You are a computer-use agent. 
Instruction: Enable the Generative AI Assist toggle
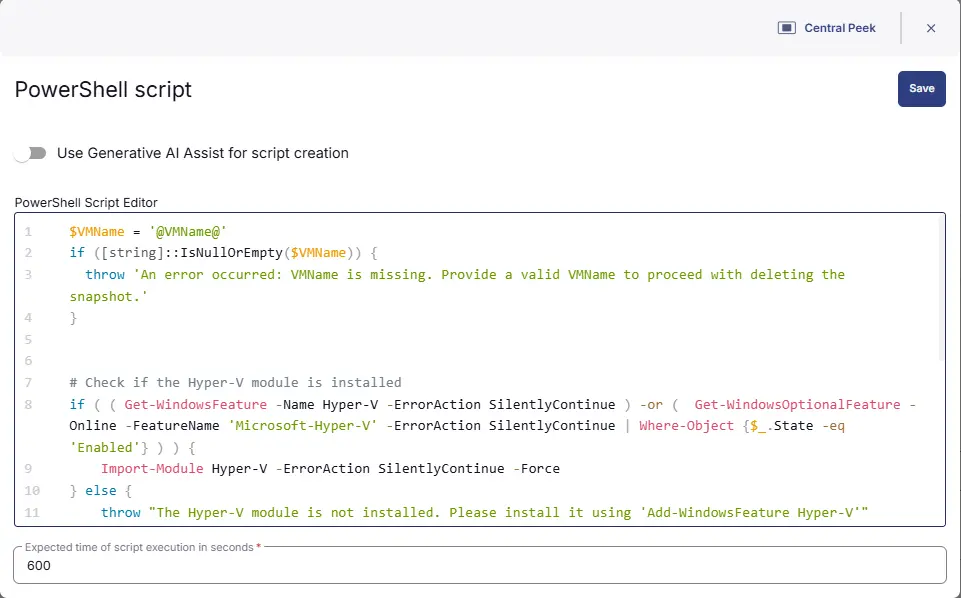tap(31, 153)
